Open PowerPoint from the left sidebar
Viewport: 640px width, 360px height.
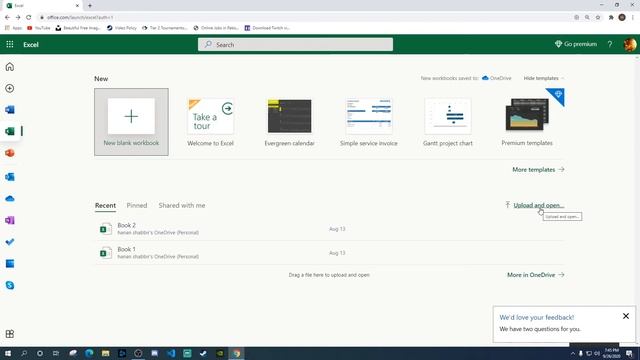10,153
